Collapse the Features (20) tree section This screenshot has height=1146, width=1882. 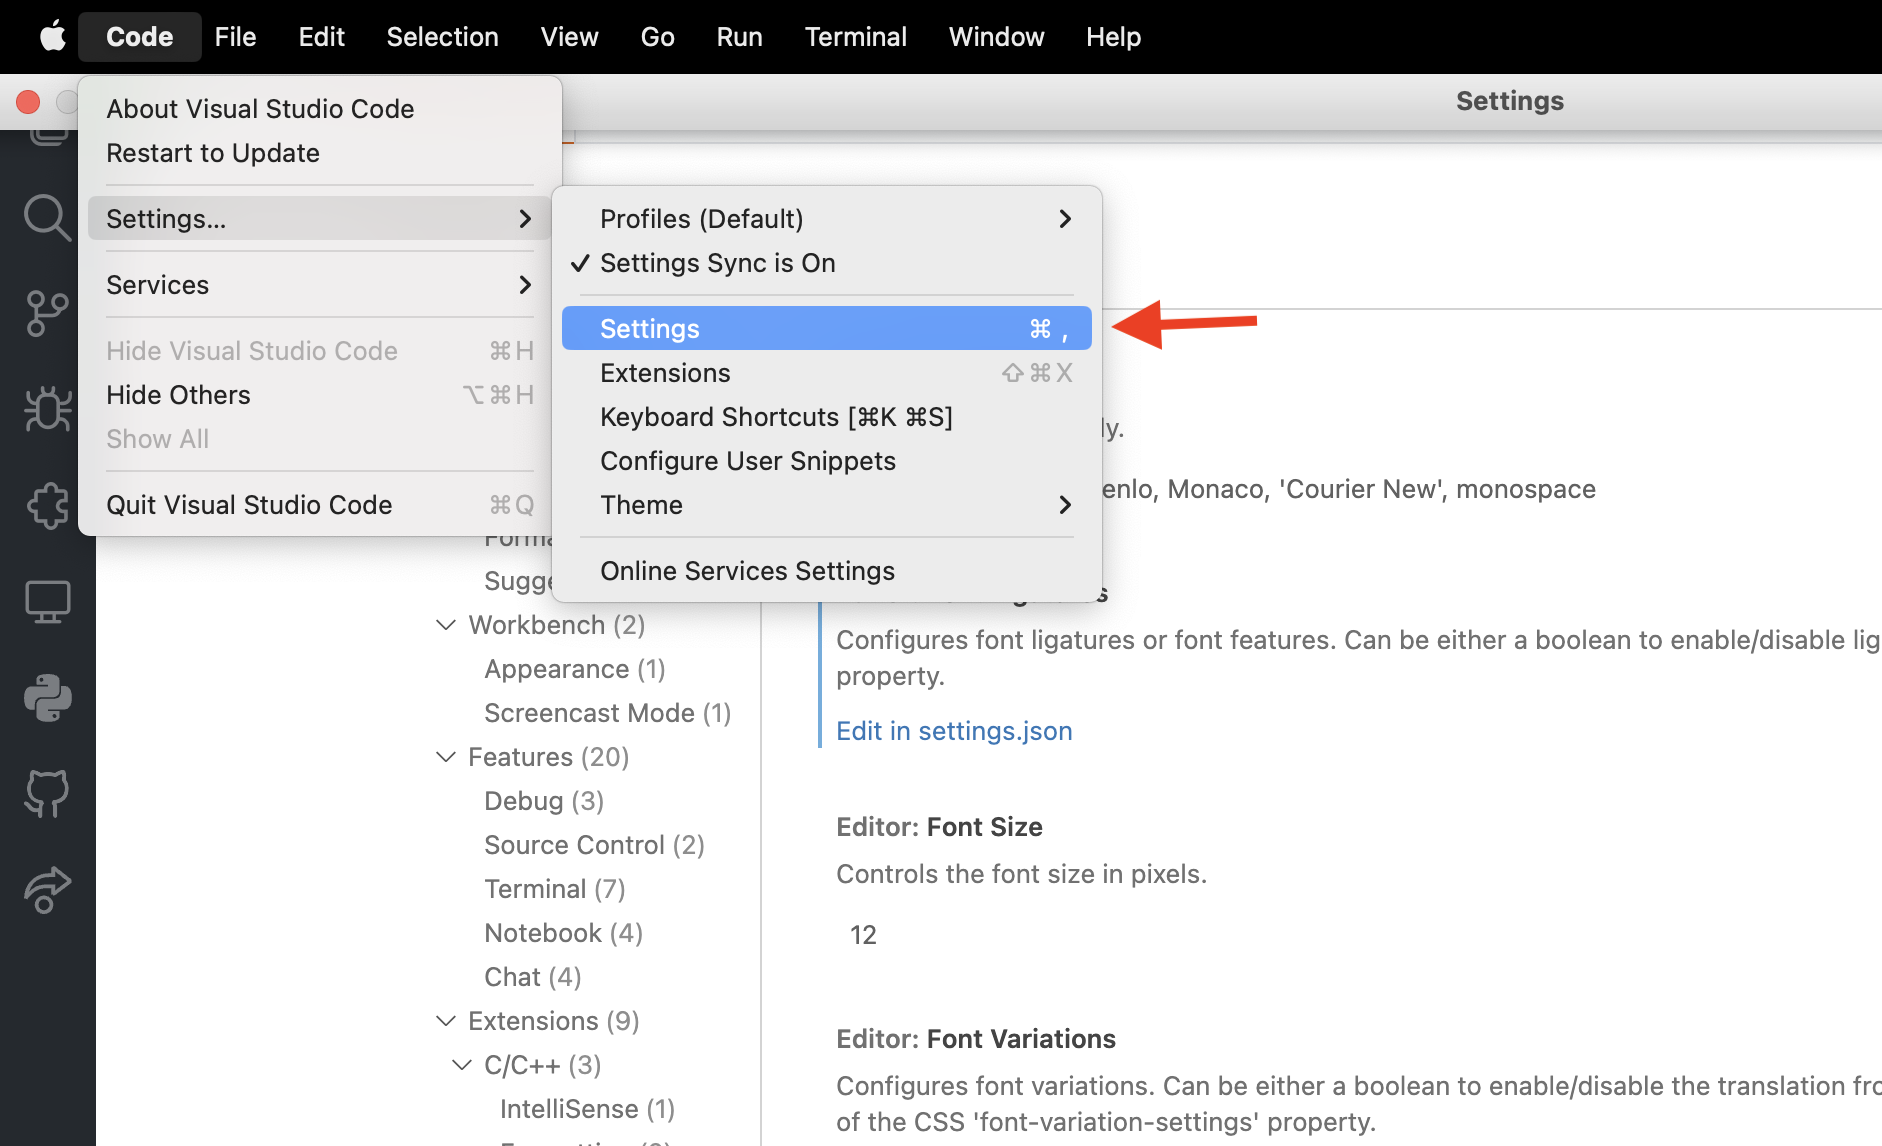(446, 757)
